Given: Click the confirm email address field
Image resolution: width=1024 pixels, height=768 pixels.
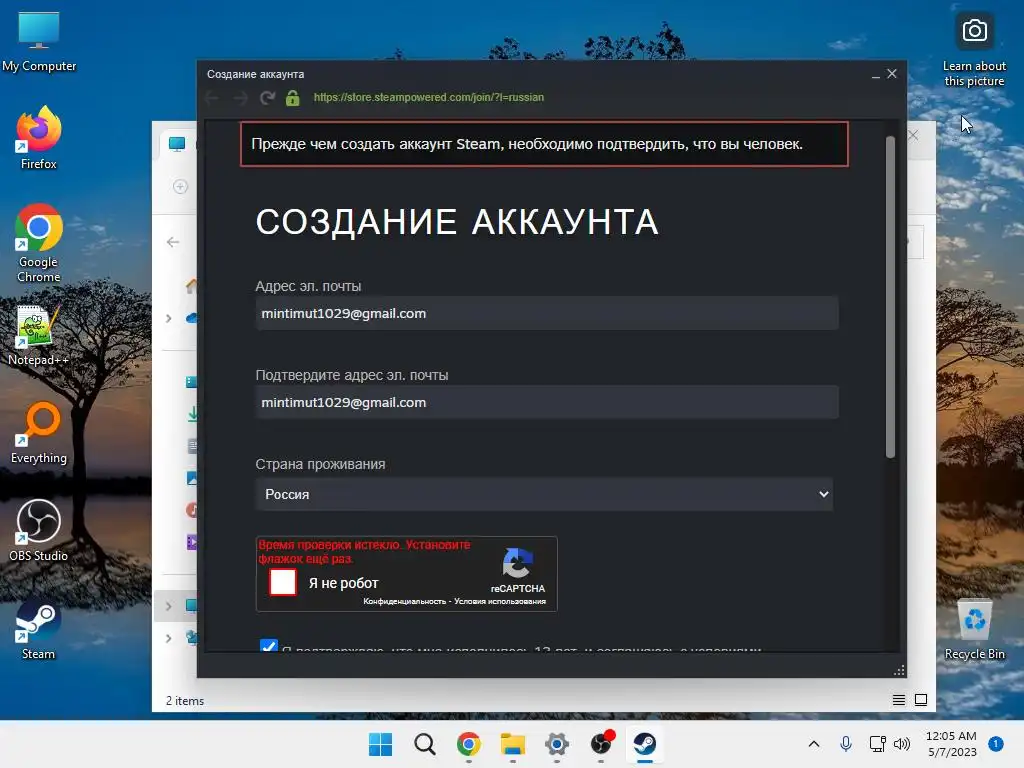Looking at the screenshot, I should 547,402.
